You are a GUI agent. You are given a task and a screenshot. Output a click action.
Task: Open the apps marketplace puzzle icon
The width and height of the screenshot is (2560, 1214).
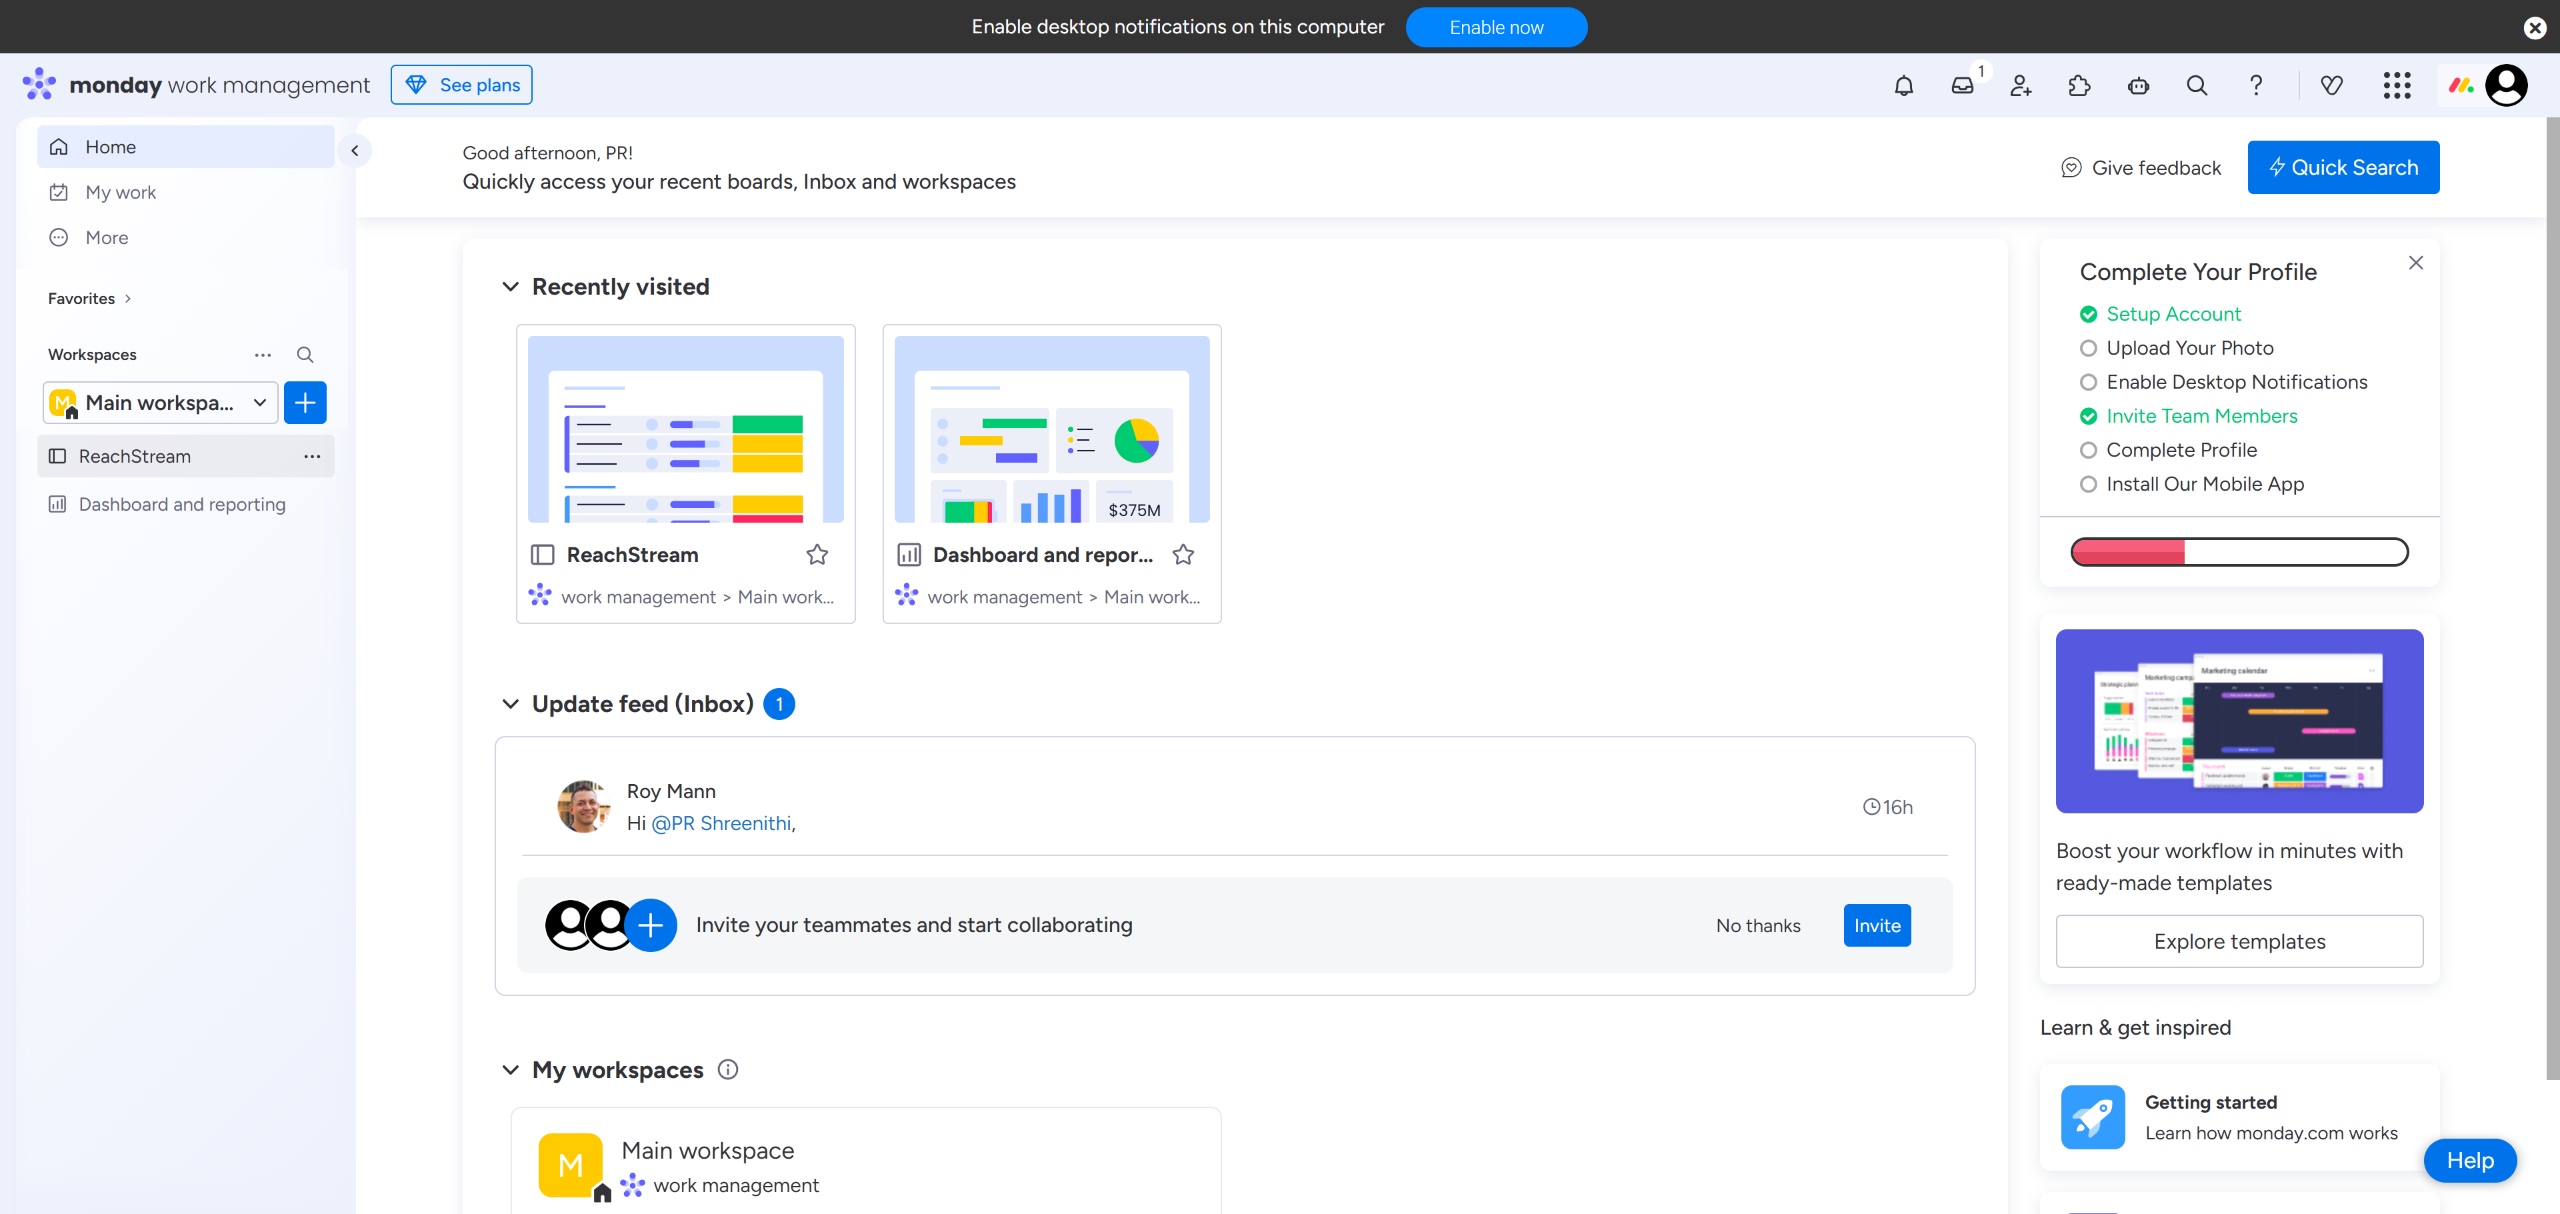pyautogui.click(x=2079, y=86)
